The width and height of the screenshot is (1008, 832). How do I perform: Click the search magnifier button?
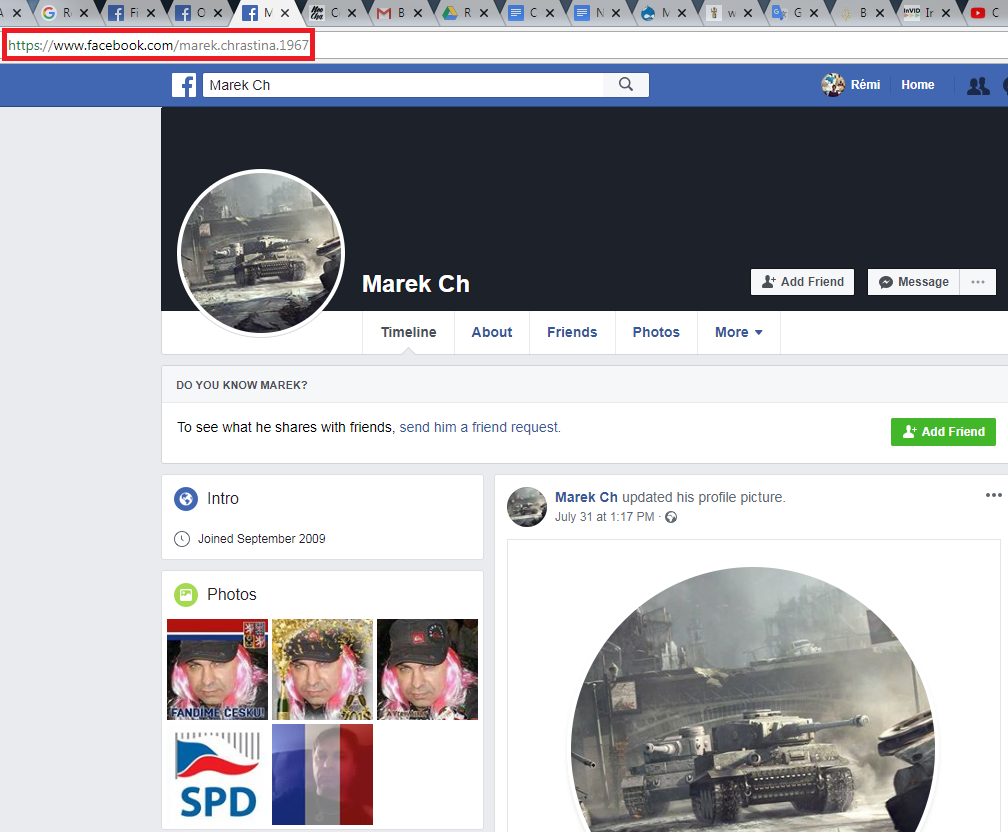coord(626,84)
